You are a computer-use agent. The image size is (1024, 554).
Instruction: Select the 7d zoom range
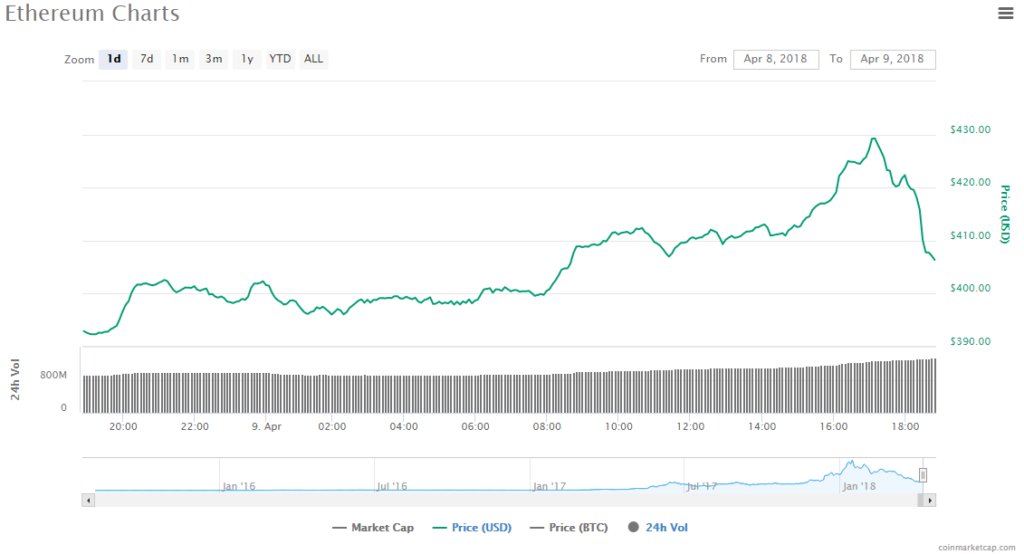(146, 59)
